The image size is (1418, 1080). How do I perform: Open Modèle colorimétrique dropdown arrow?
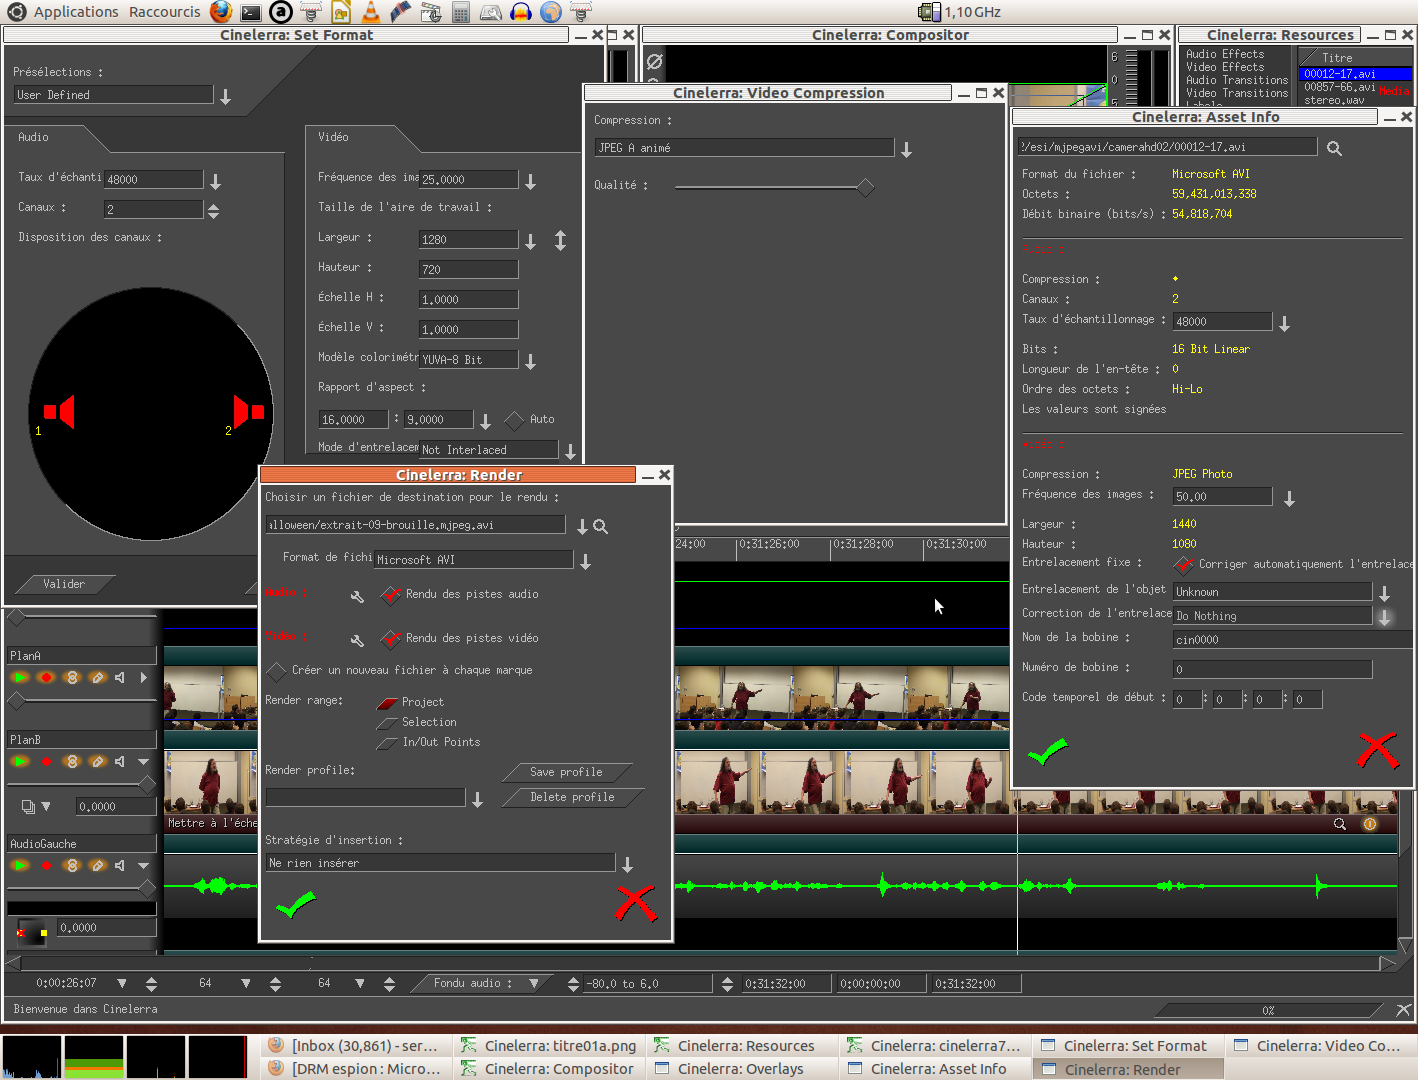pyautogui.click(x=530, y=361)
